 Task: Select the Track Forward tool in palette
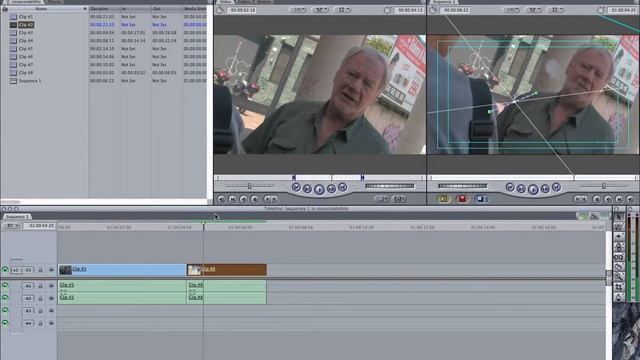pyautogui.click(x=619, y=237)
